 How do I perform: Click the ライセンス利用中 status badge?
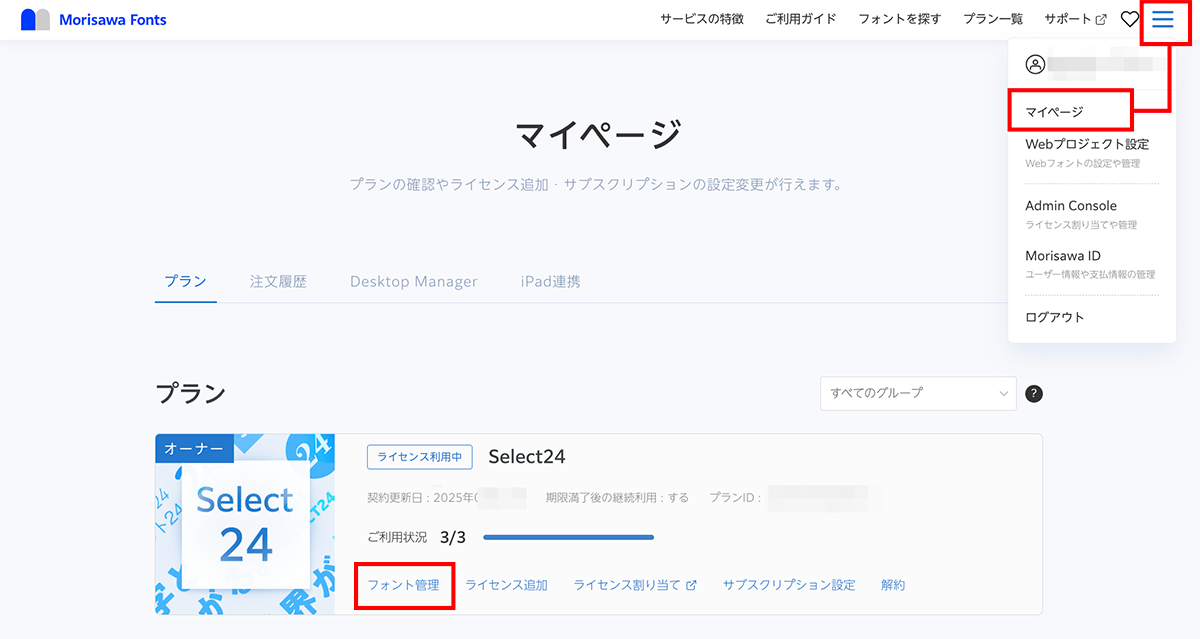coord(420,457)
